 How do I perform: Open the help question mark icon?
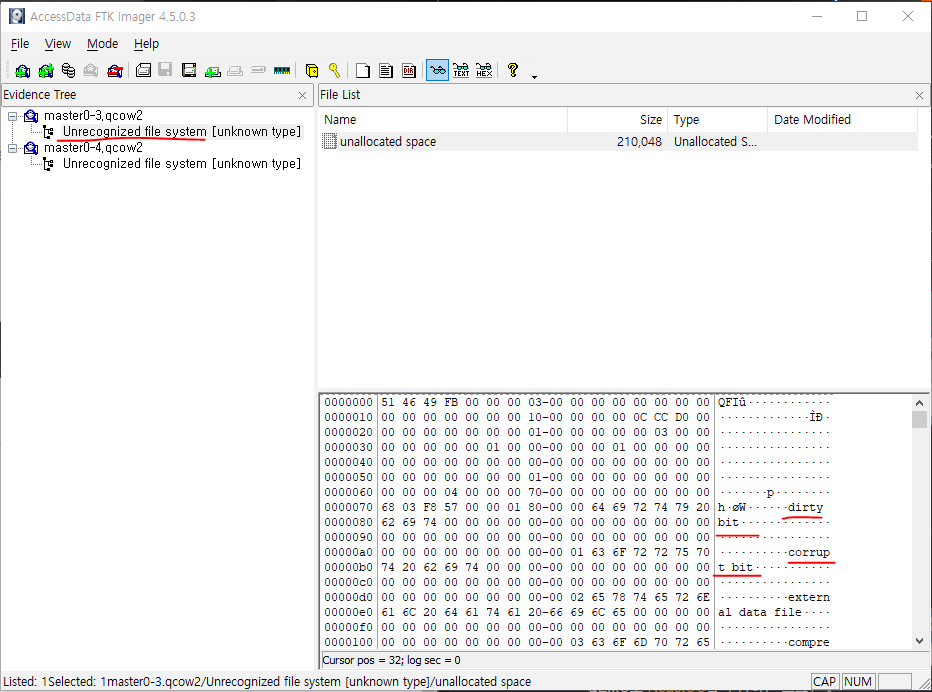pos(513,70)
